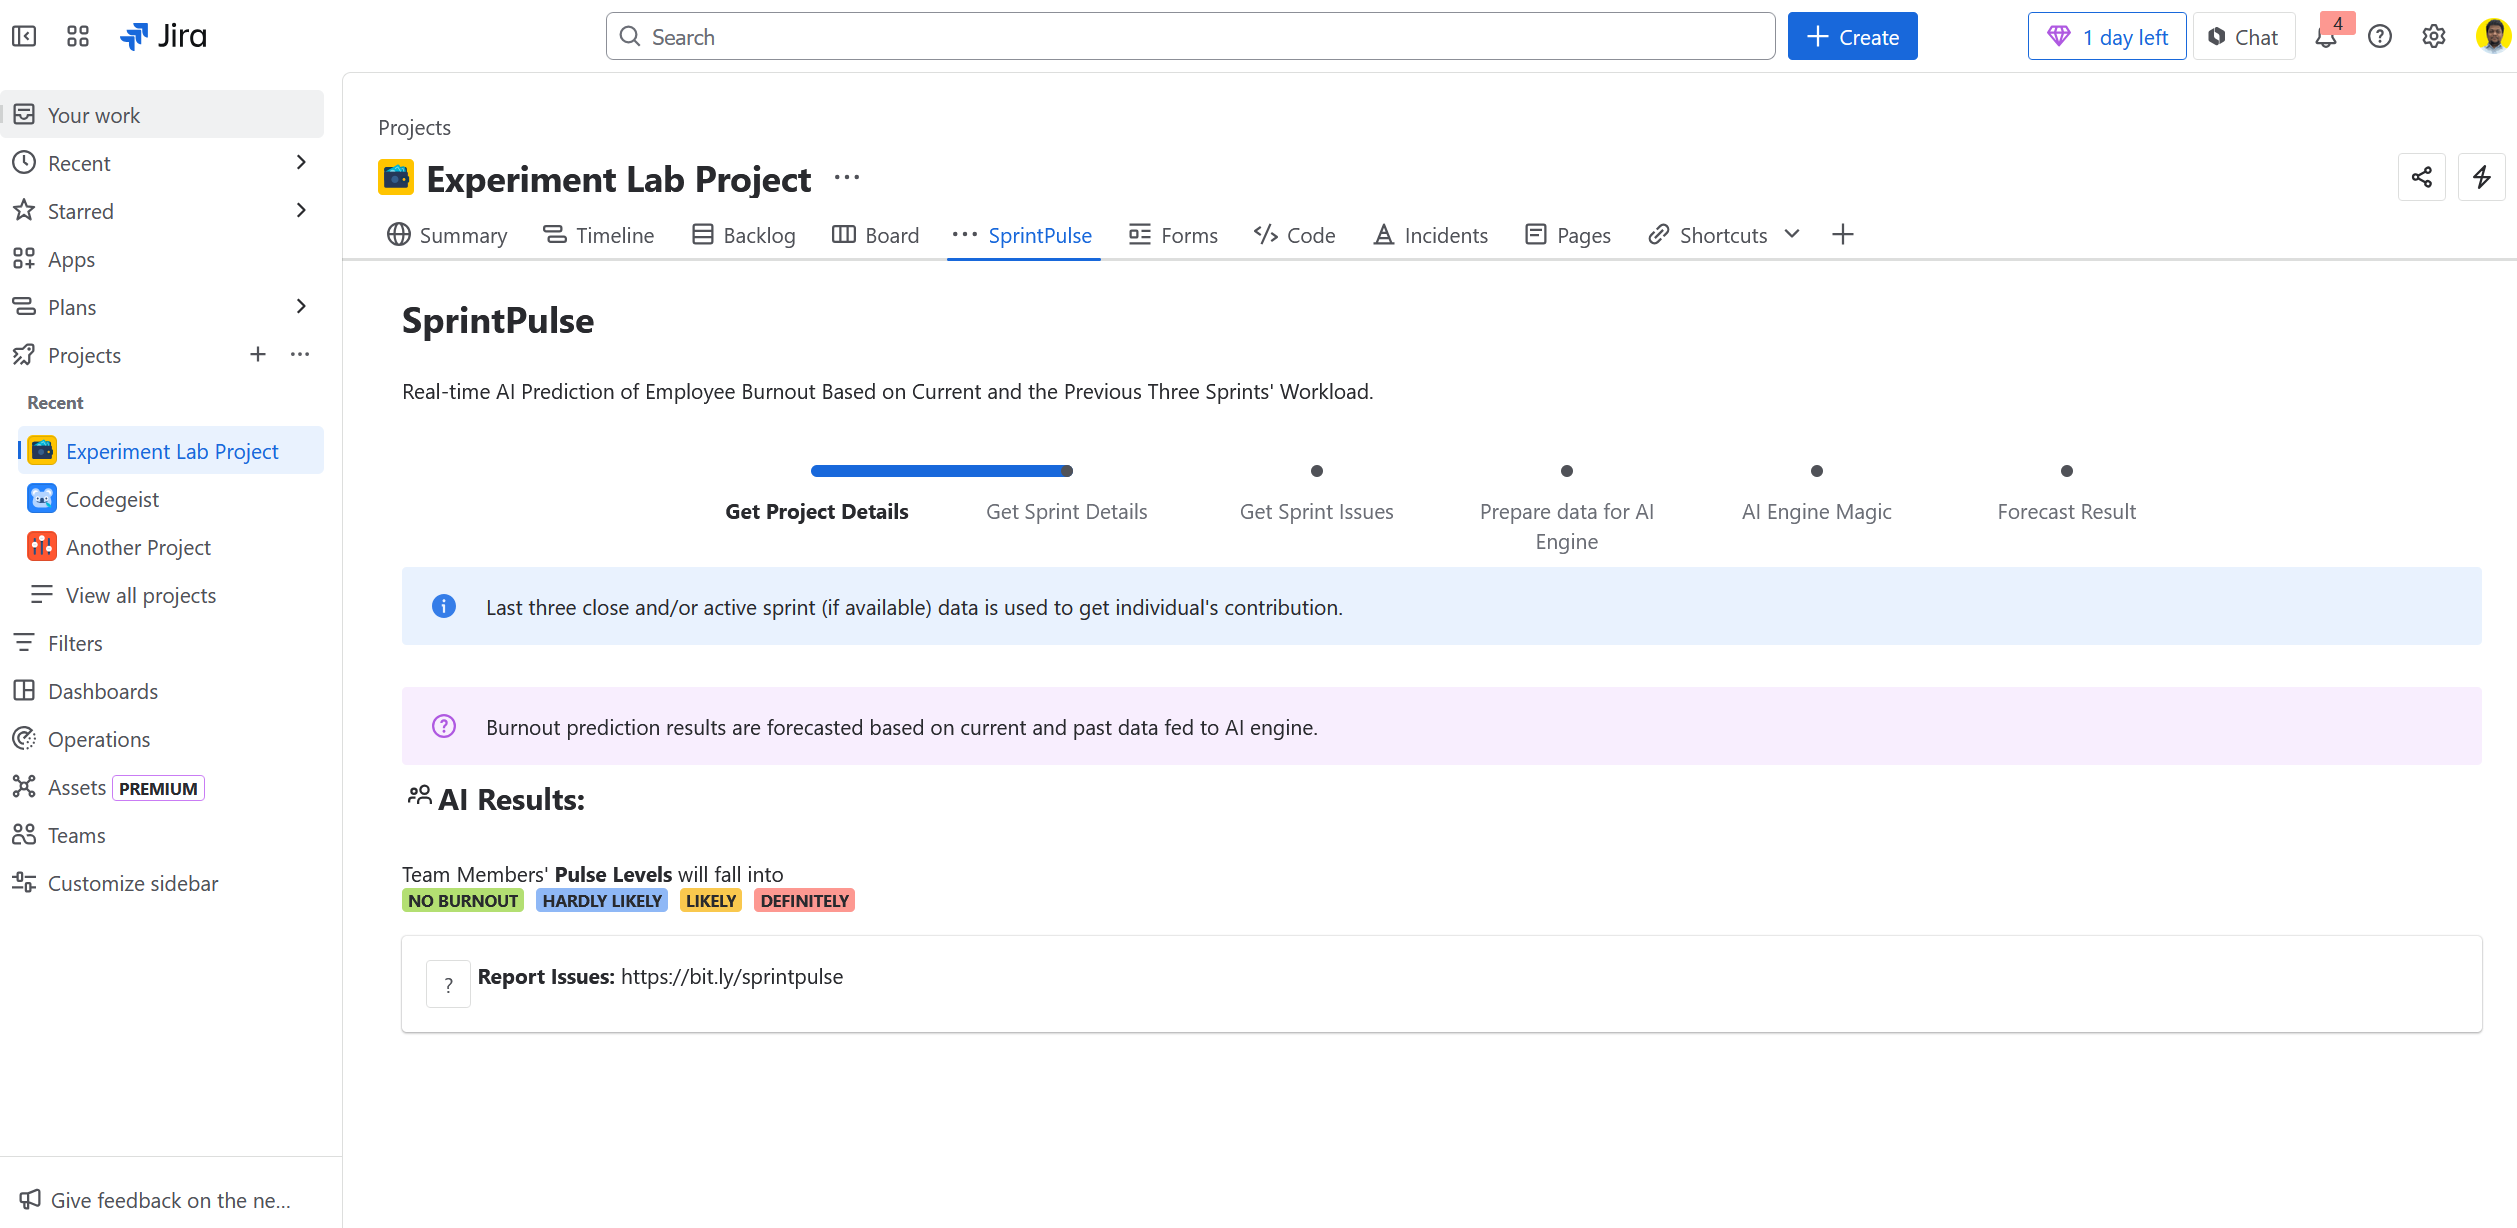Click the user profile avatar
This screenshot has width=2517, height=1228.
point(2492,36)
